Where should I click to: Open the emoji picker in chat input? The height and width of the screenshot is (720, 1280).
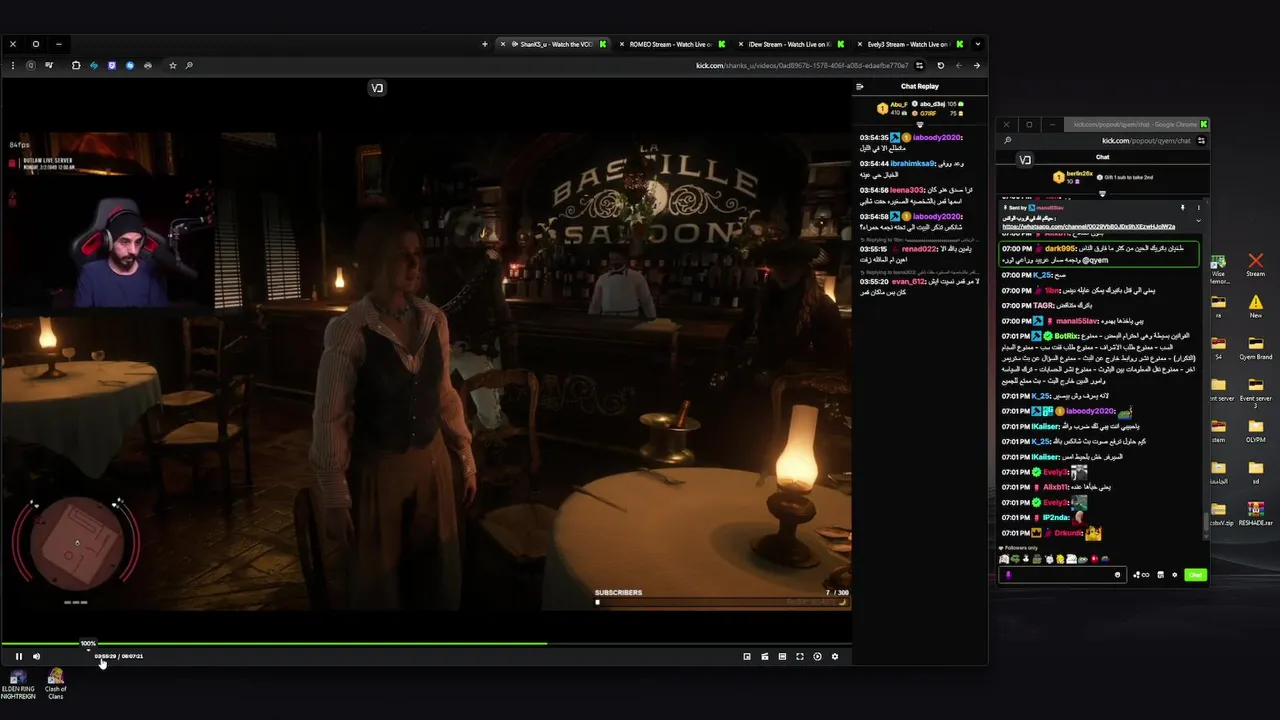click(x=1117, y=575)
